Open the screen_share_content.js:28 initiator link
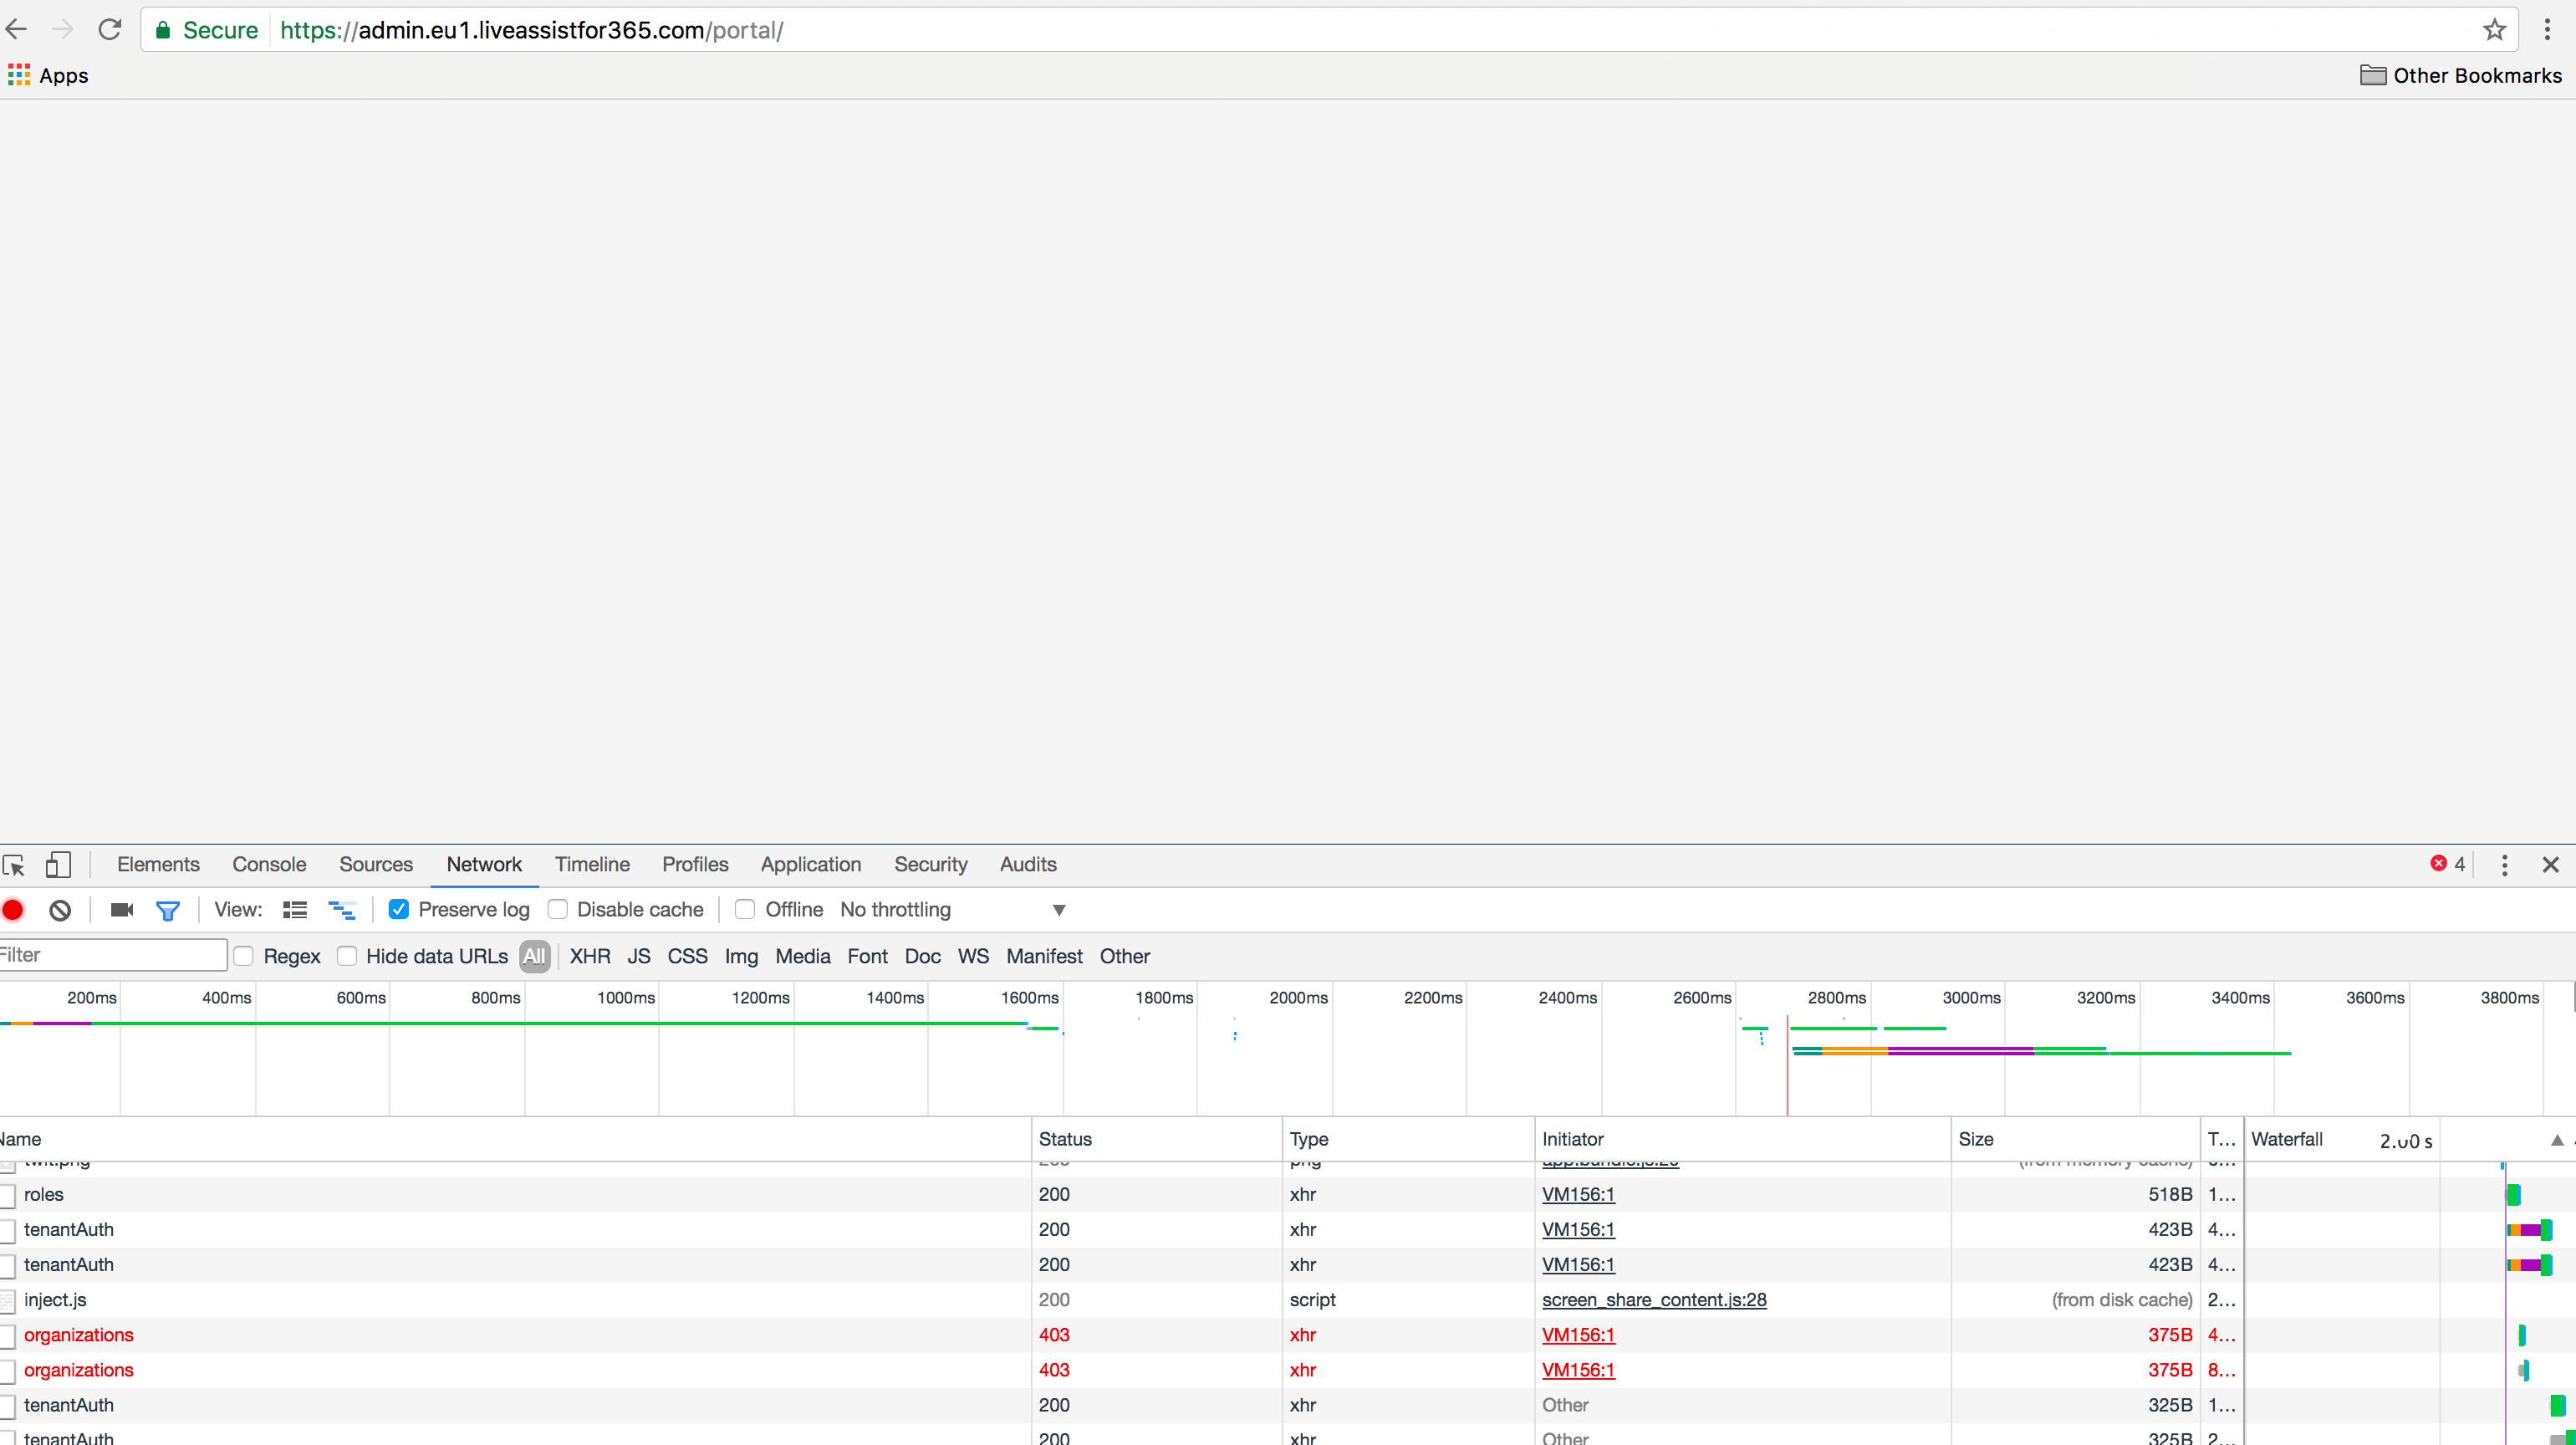The image size is (2576, 1445). (x=1654, y=1299)
